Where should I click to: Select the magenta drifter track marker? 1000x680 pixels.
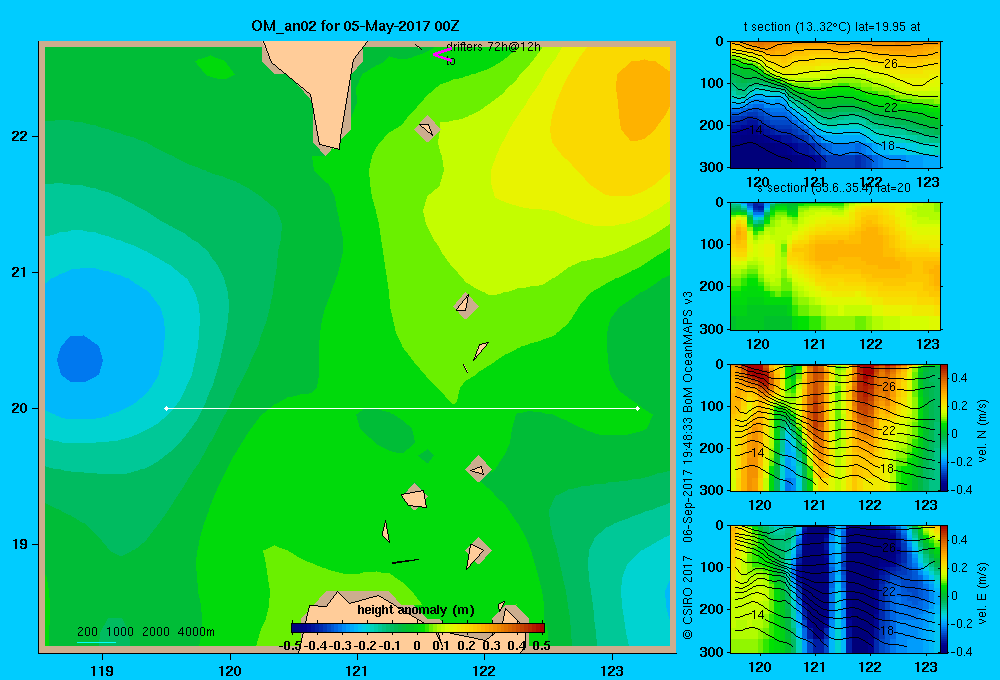442,54
